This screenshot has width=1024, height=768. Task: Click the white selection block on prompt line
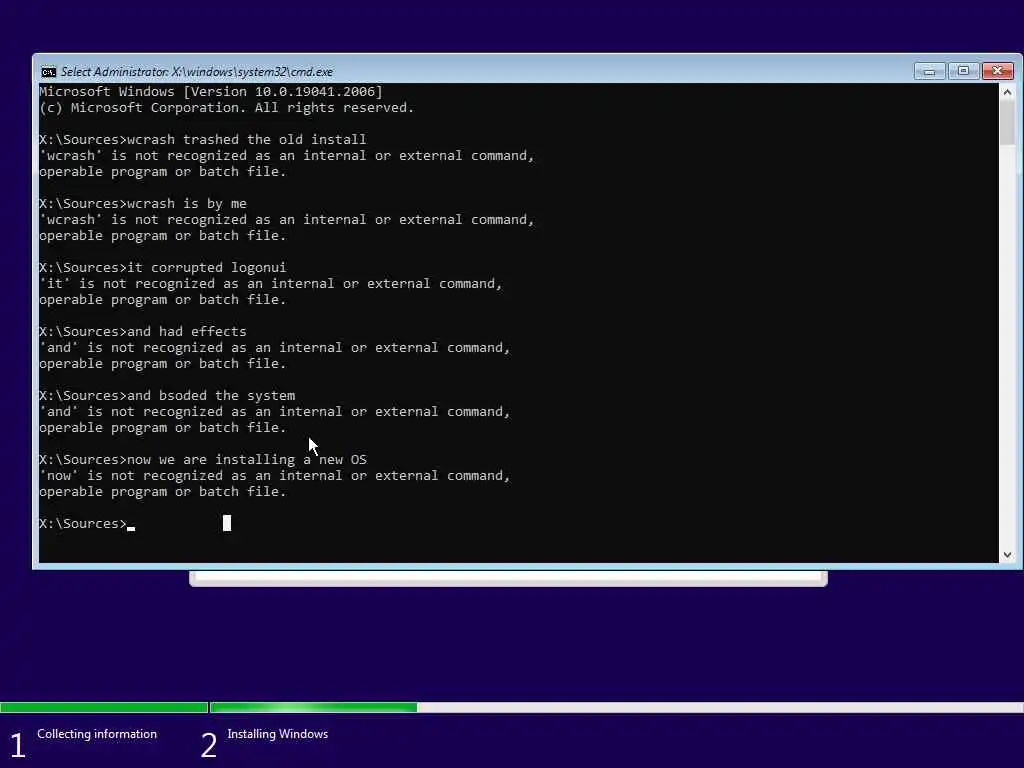tap(227, 523)
